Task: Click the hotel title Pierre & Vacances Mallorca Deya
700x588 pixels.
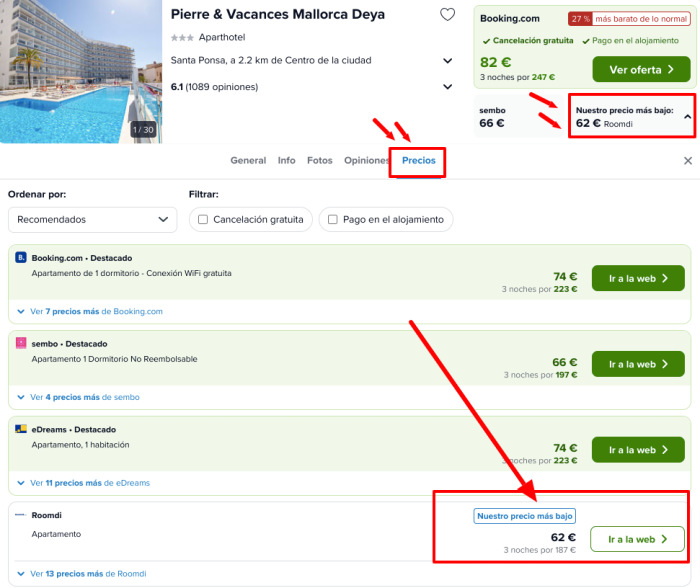Action: coord(278,14)
